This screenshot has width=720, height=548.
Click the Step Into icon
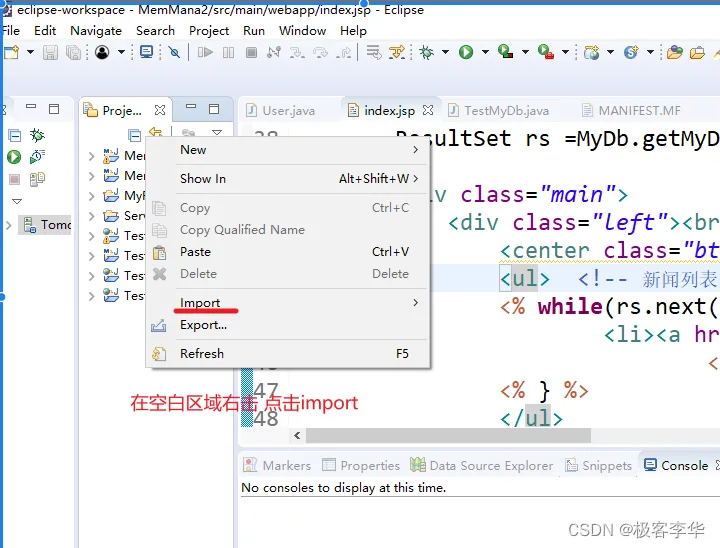point(297,52)
